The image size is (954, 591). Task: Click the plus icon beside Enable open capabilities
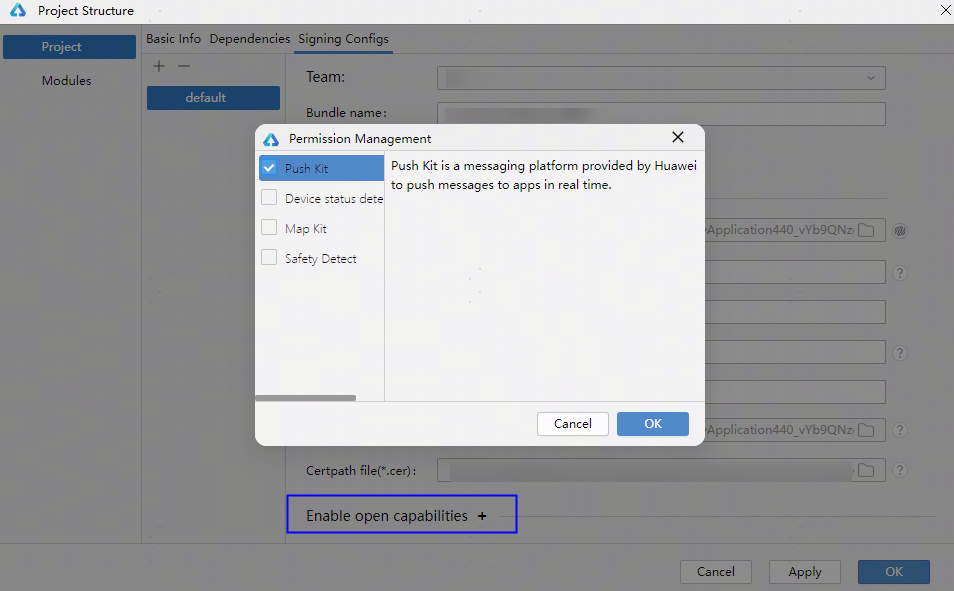tap(482, 516)
